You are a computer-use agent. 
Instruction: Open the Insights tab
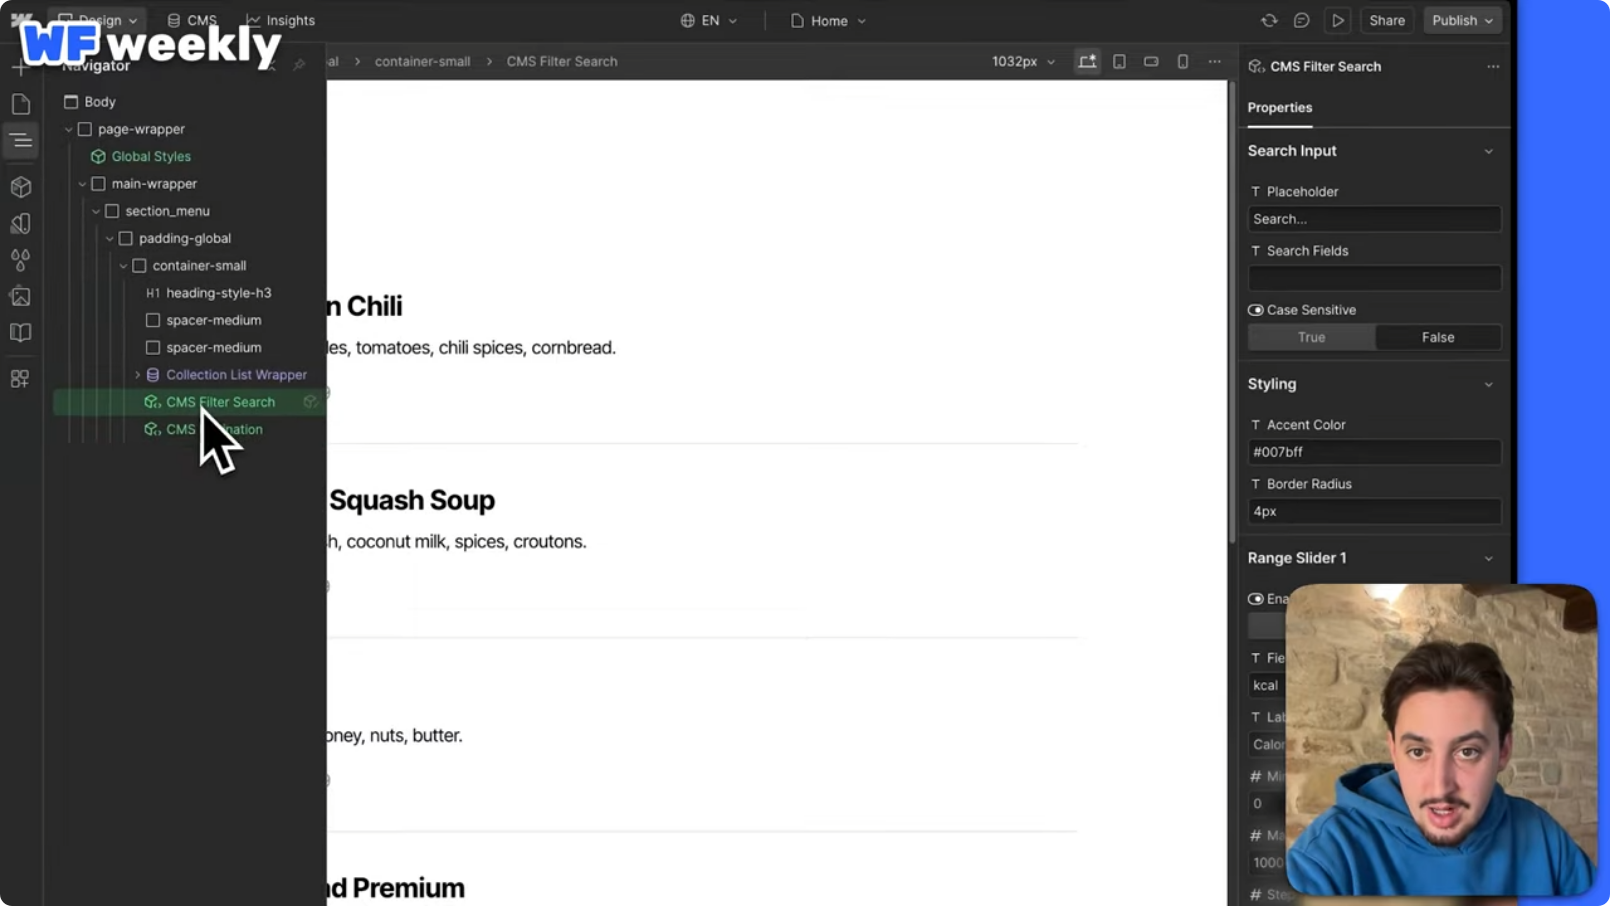[281, 20]
